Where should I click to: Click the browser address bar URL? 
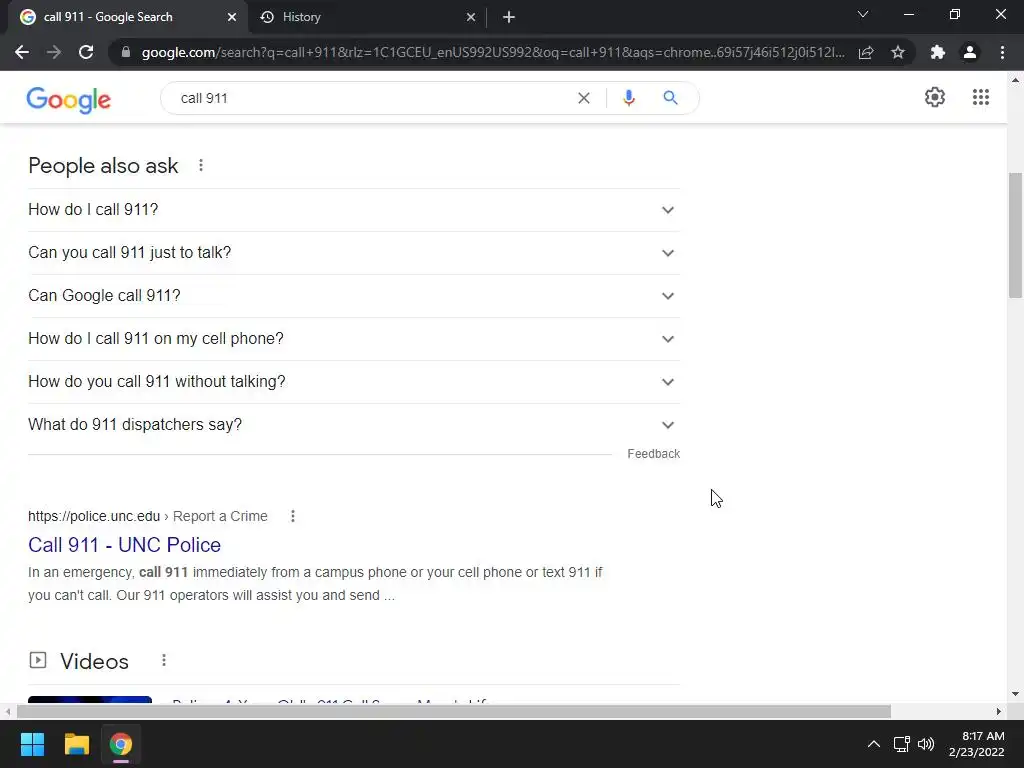[493, 52]
